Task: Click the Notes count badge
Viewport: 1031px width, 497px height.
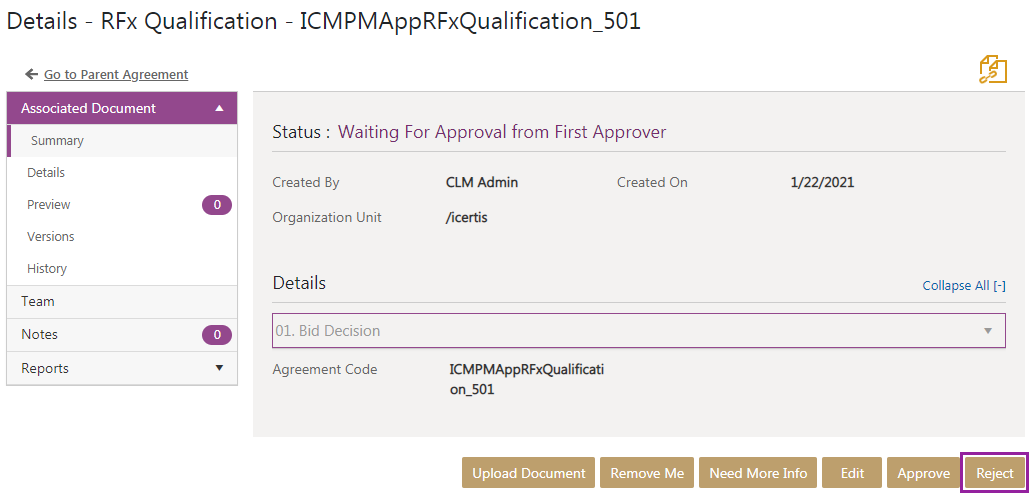Action: point(216,334)
